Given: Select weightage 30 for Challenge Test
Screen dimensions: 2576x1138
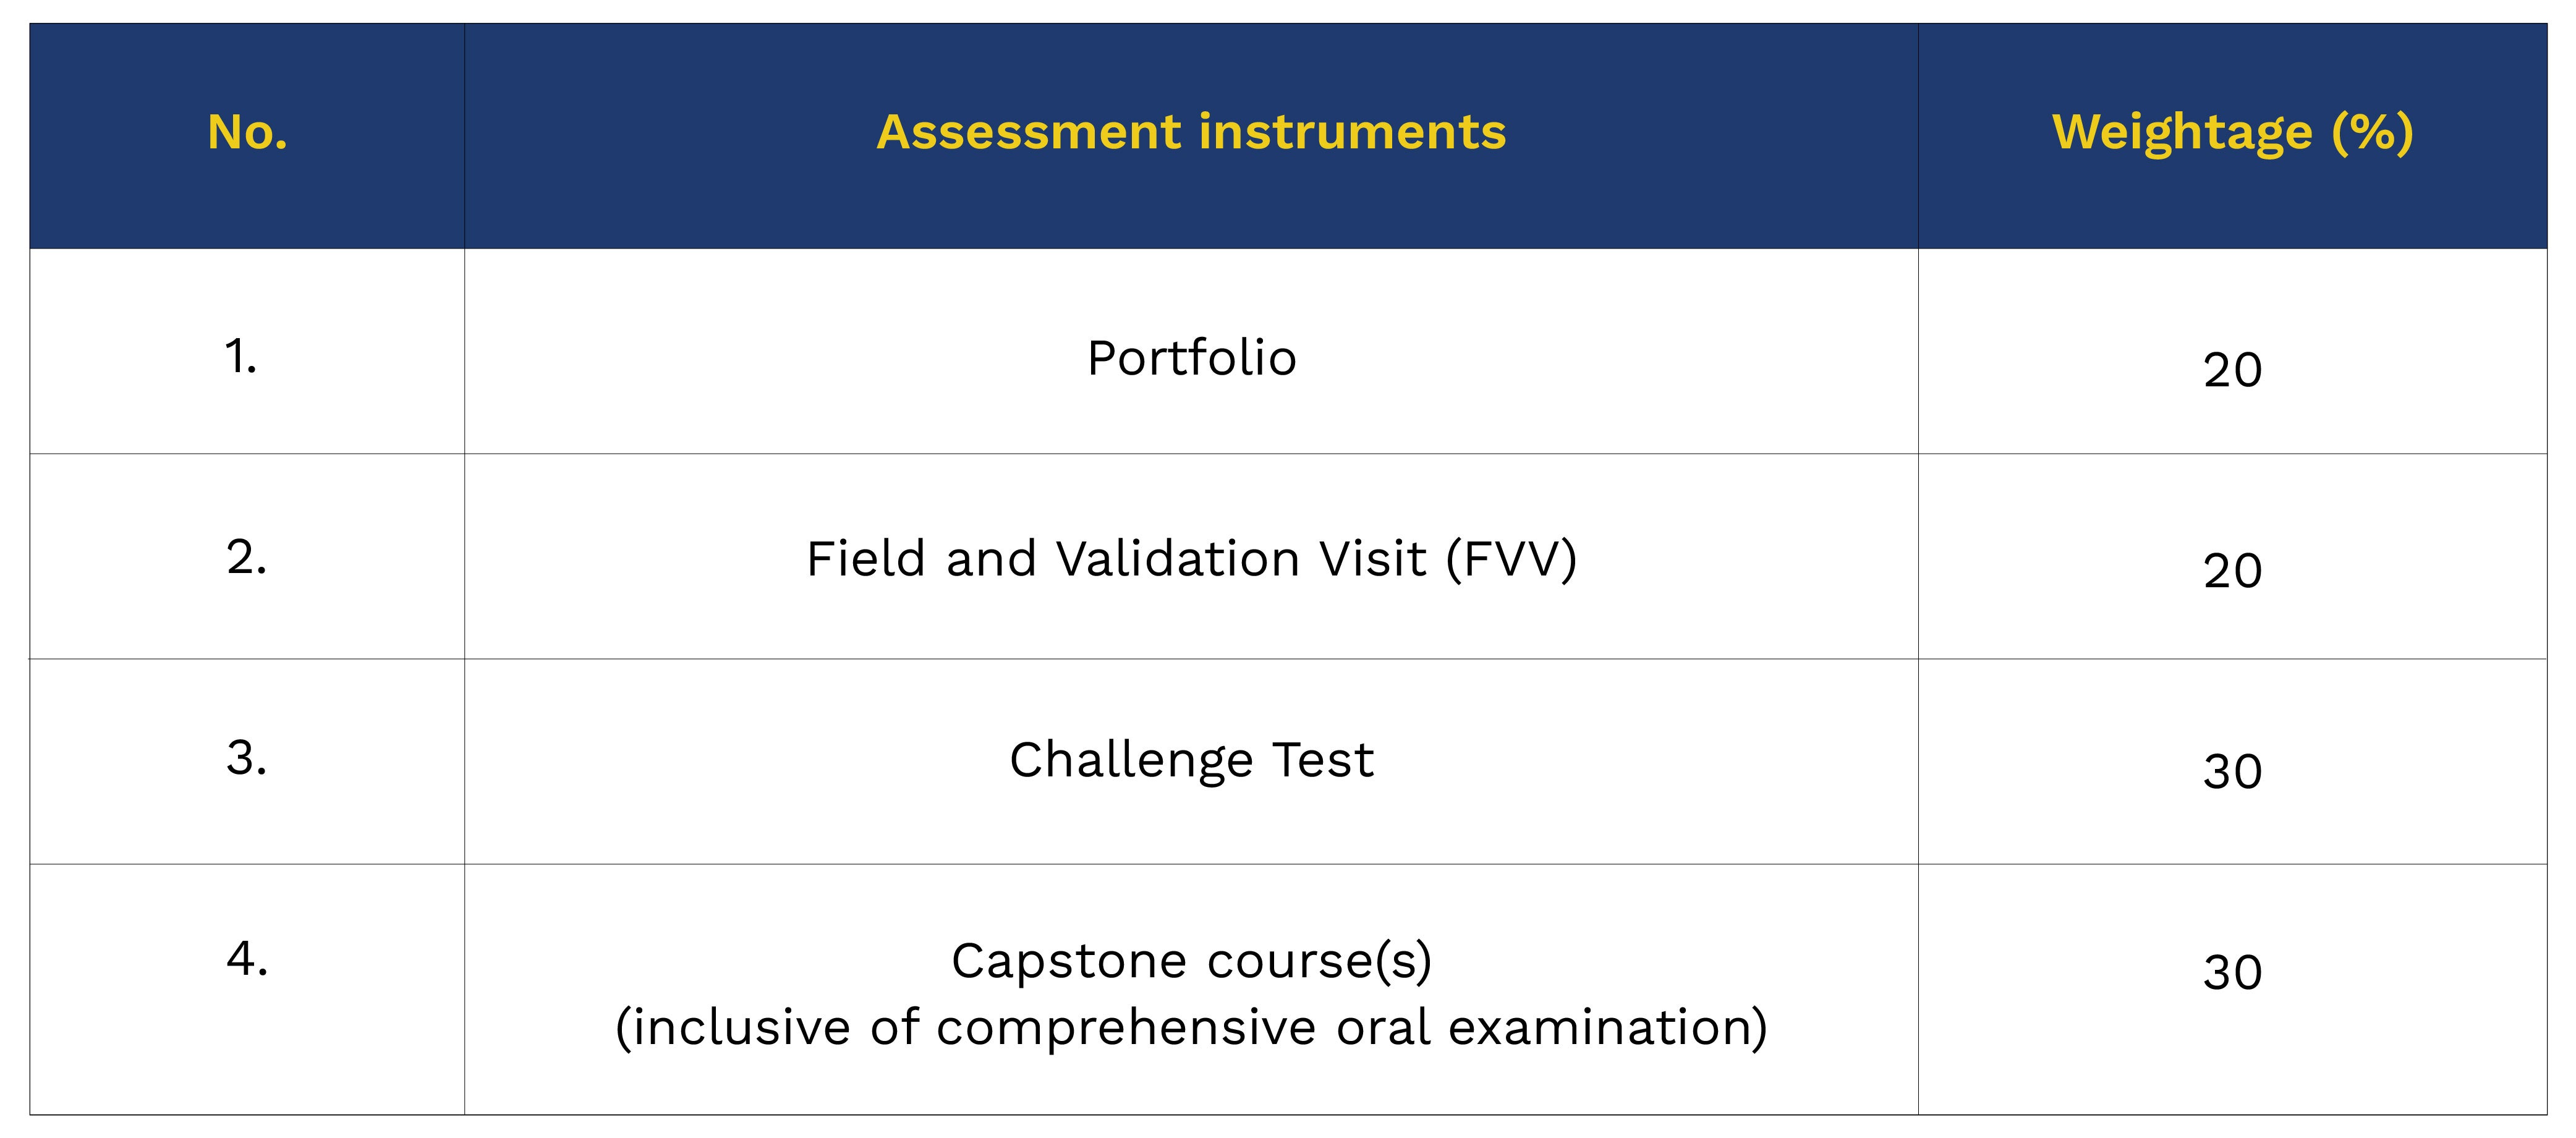Looking at the screenshot, I should [x=2232, y=772].
